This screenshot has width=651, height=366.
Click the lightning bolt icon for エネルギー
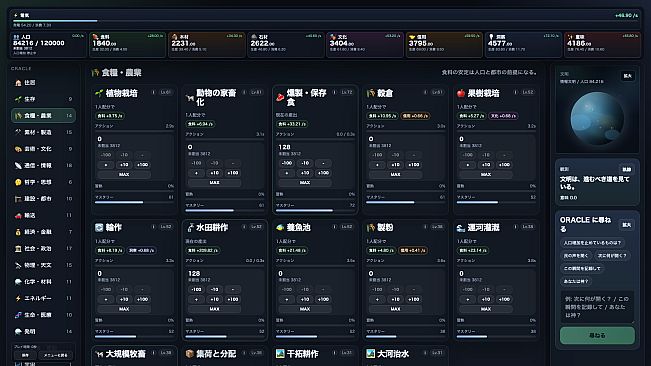pyautogui.click(x=18, y=298)
